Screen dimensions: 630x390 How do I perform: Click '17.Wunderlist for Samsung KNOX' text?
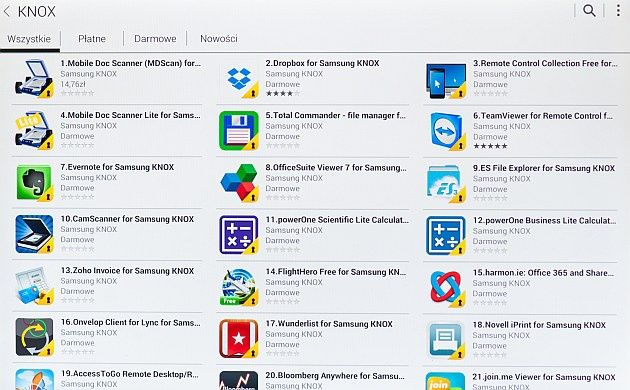coord(329,324)
